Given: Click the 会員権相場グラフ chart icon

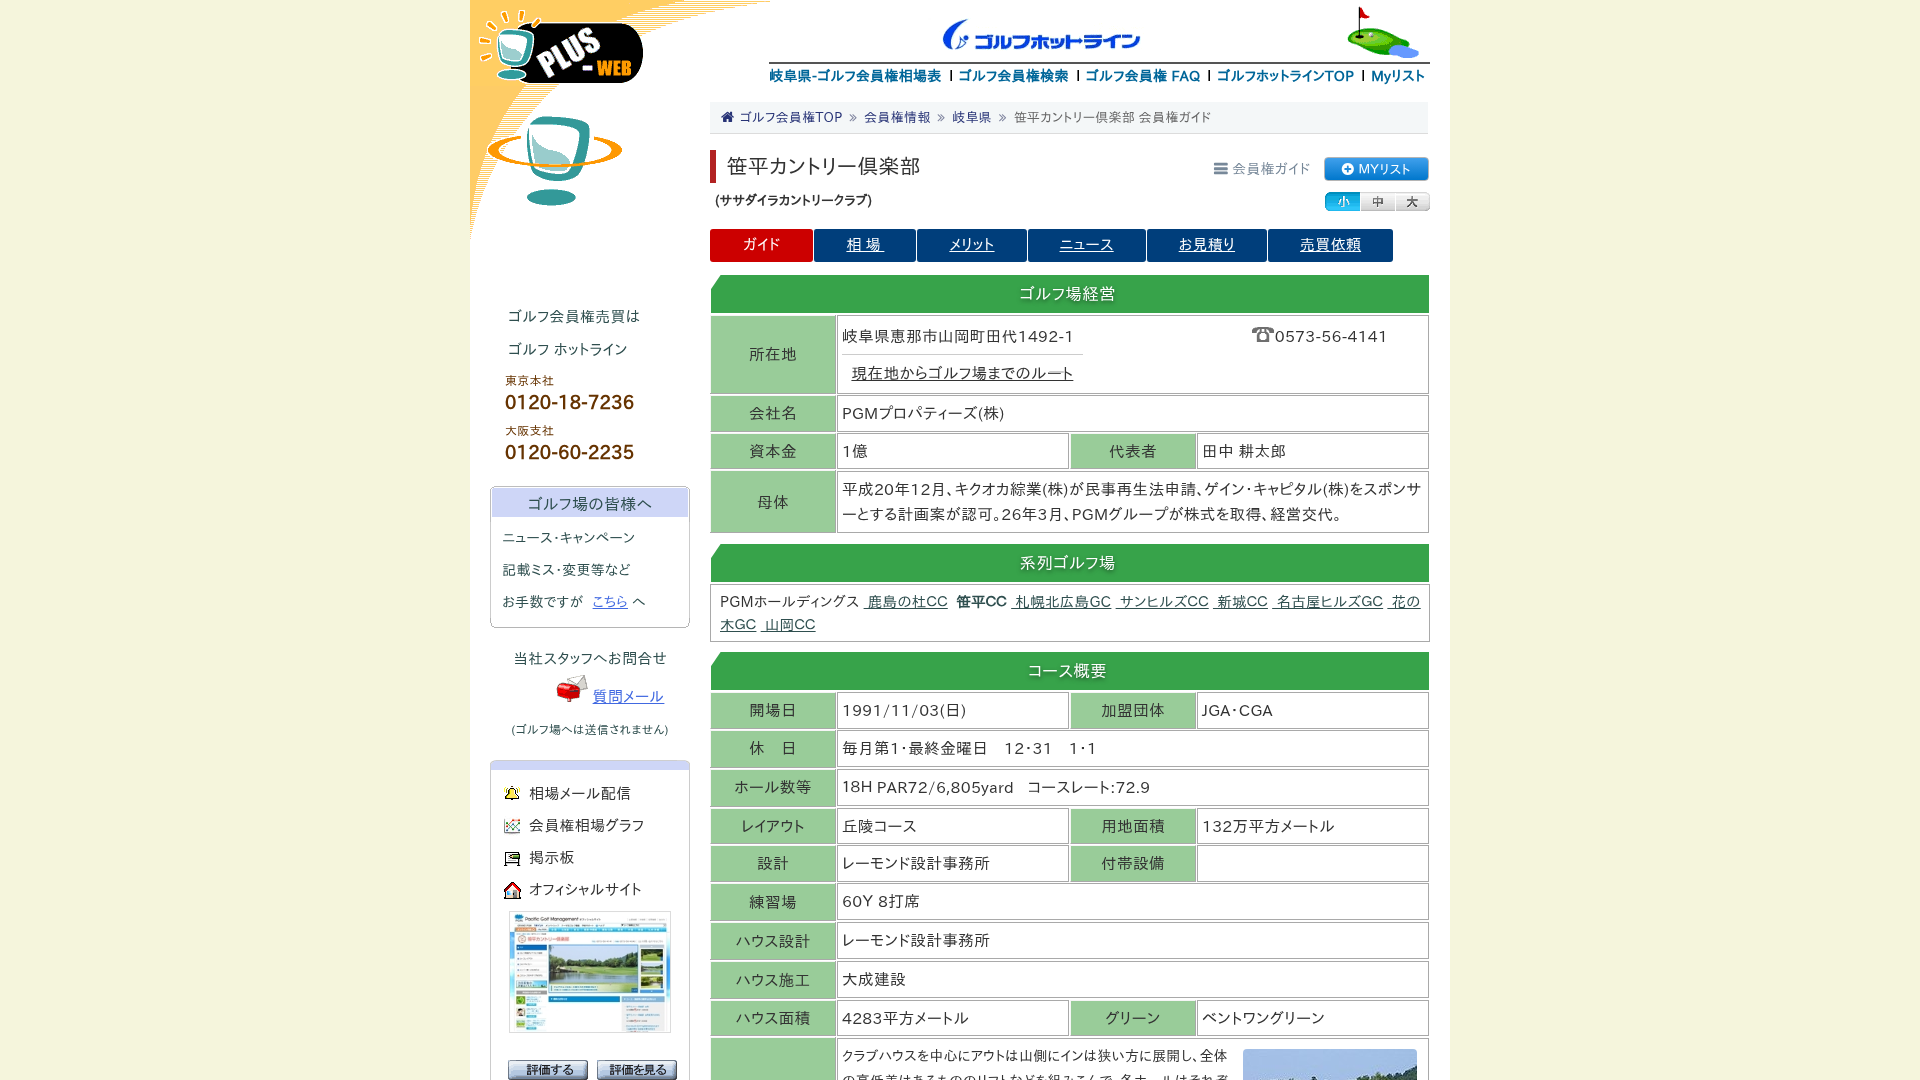Looking at the screenshot, I should pos(512,826).
